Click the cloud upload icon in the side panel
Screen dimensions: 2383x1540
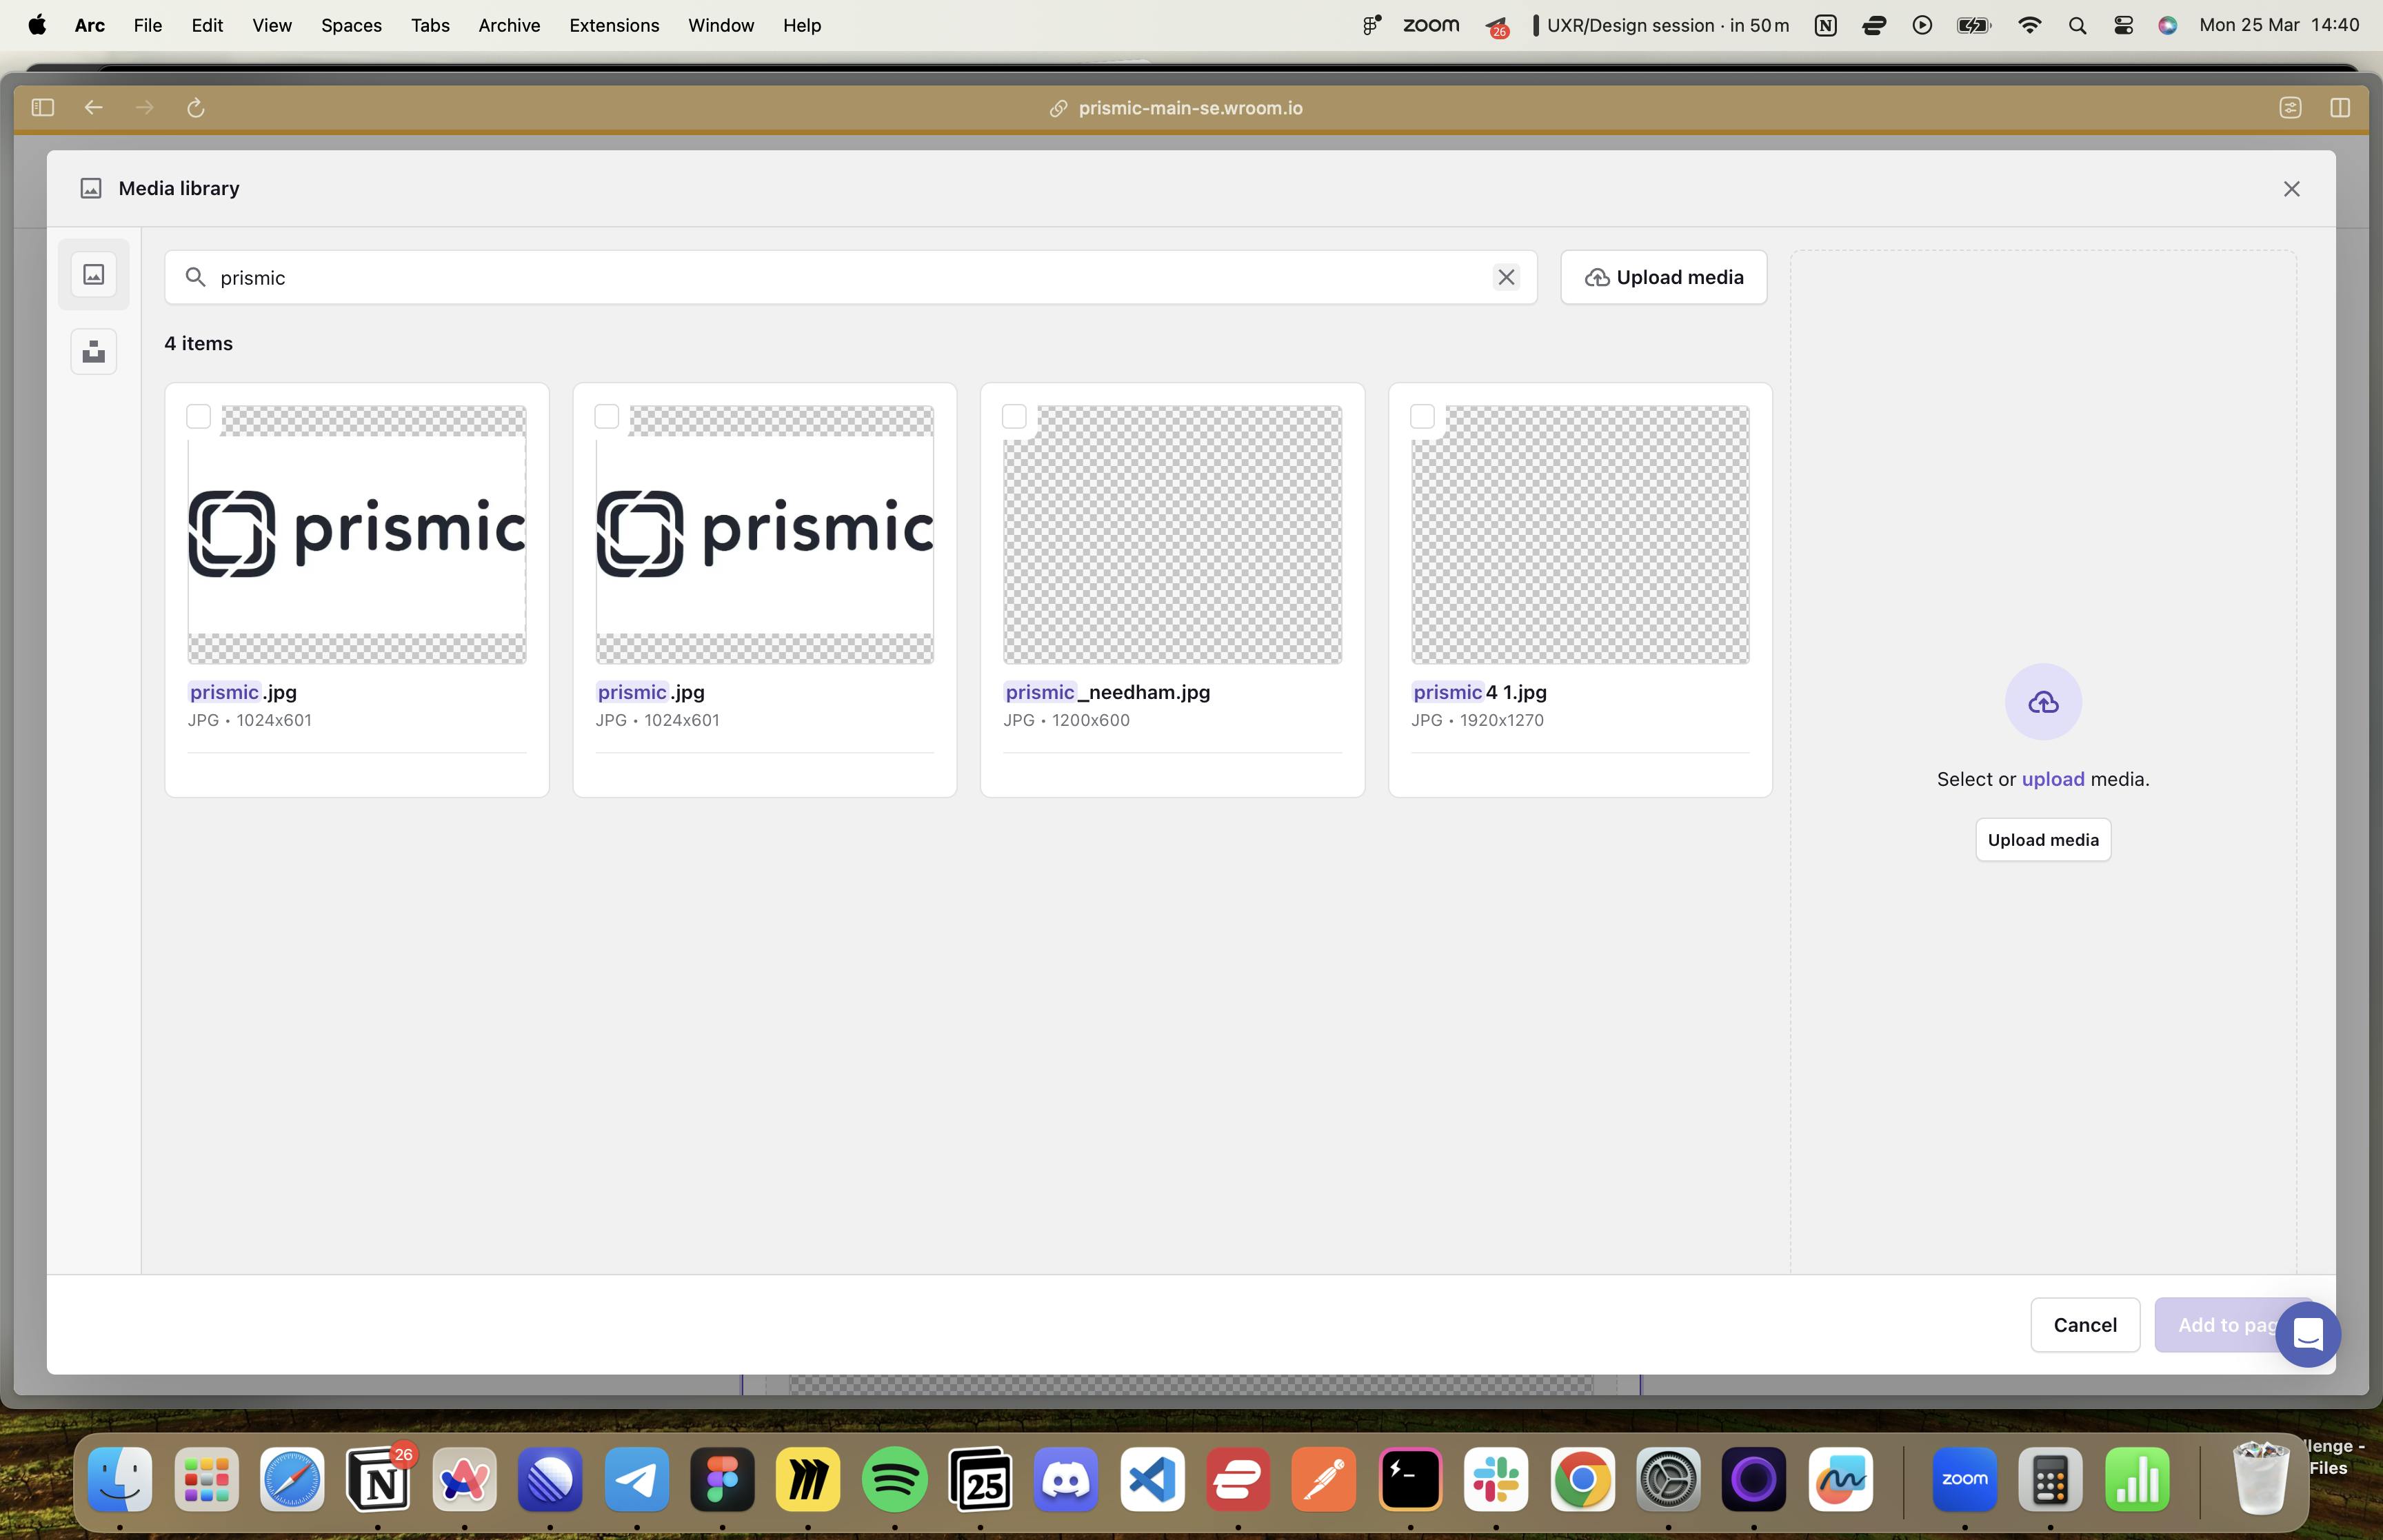[x=2043, y=702]
